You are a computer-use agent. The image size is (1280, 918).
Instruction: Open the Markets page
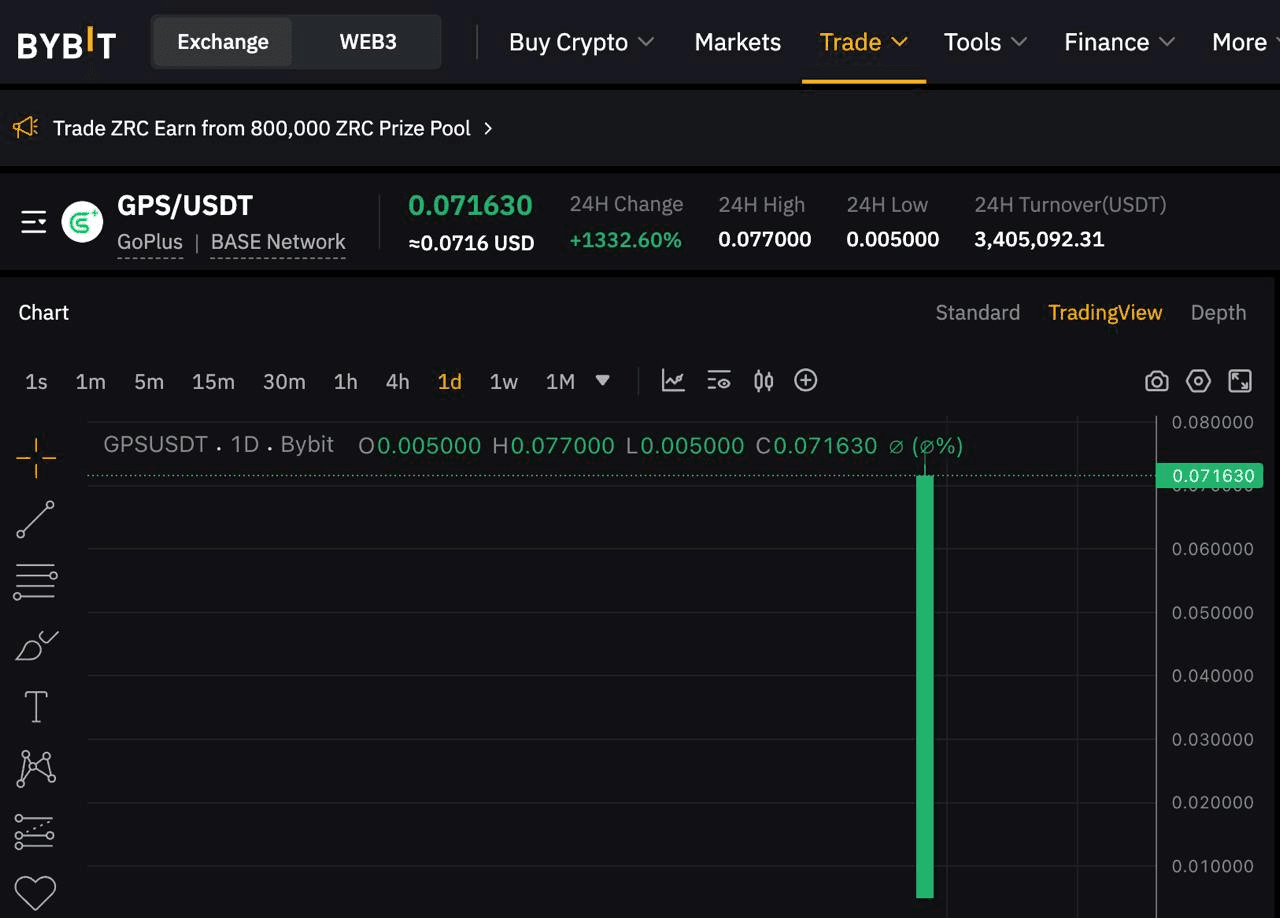738,42
